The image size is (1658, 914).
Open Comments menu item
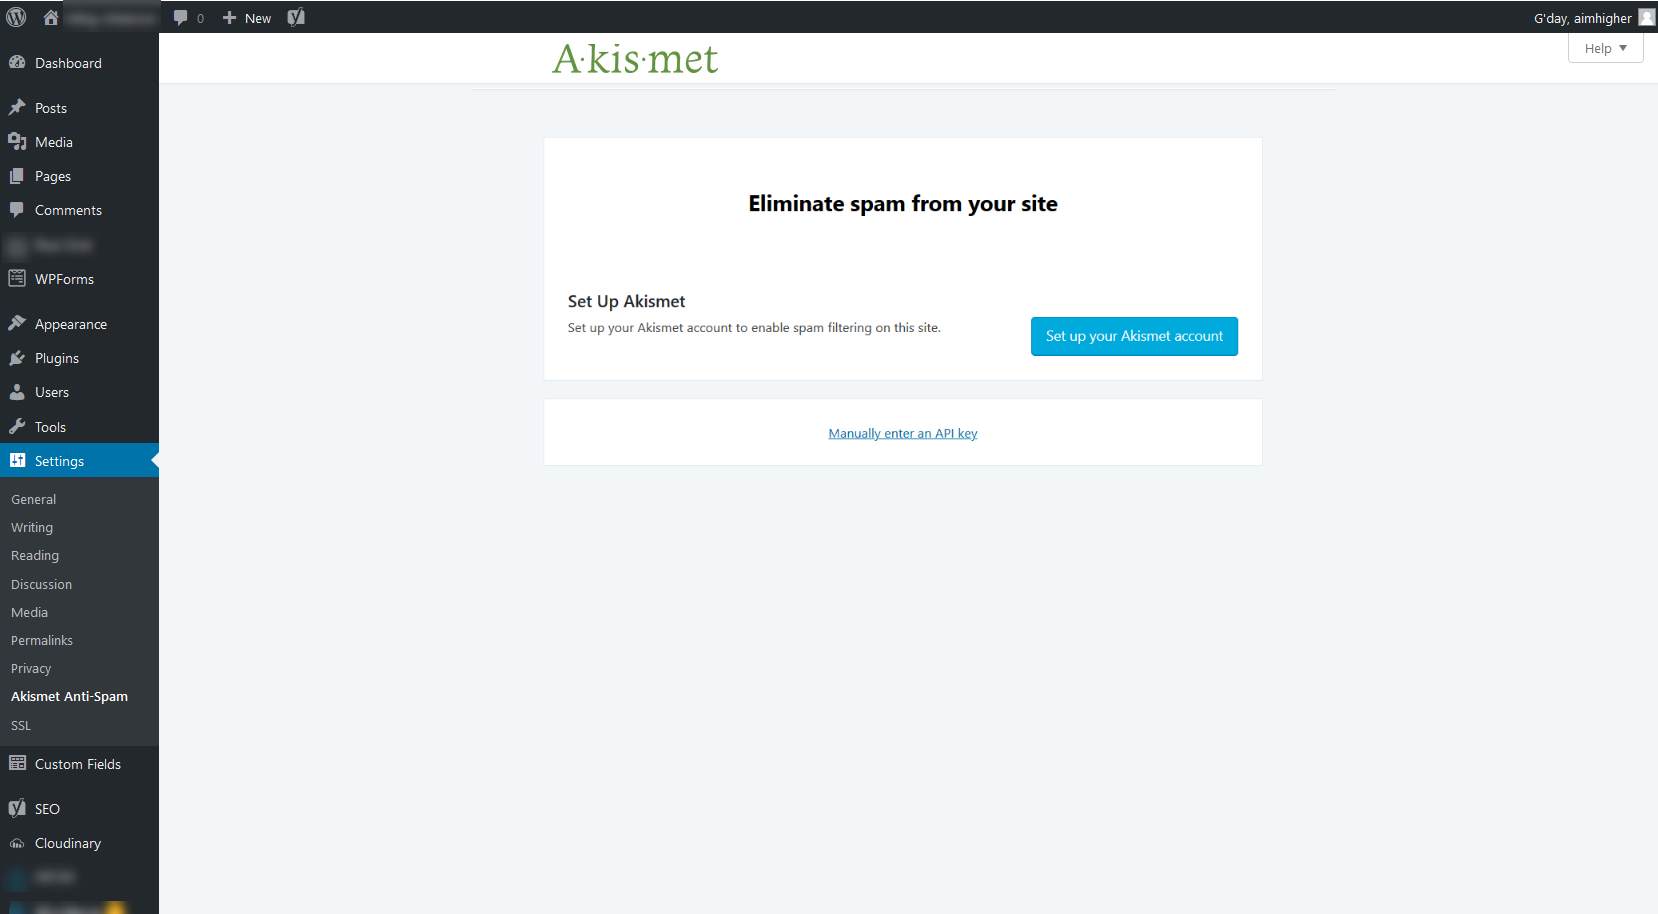pyautogui.click(x=68, y=210)
